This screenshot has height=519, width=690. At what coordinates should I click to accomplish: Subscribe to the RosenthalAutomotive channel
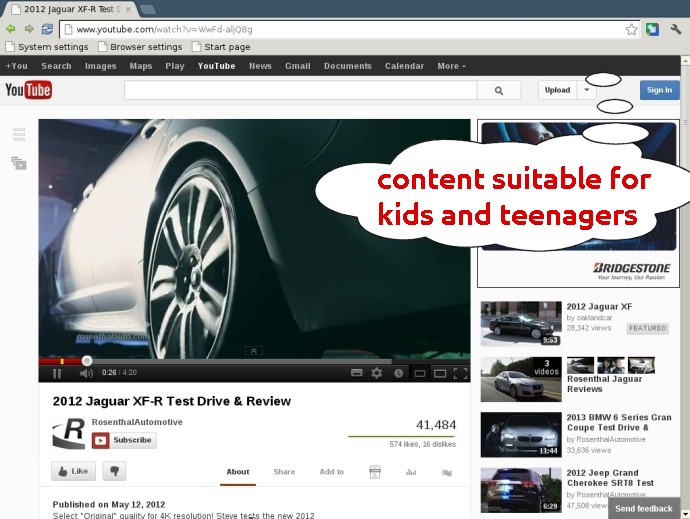click(124, 440)
